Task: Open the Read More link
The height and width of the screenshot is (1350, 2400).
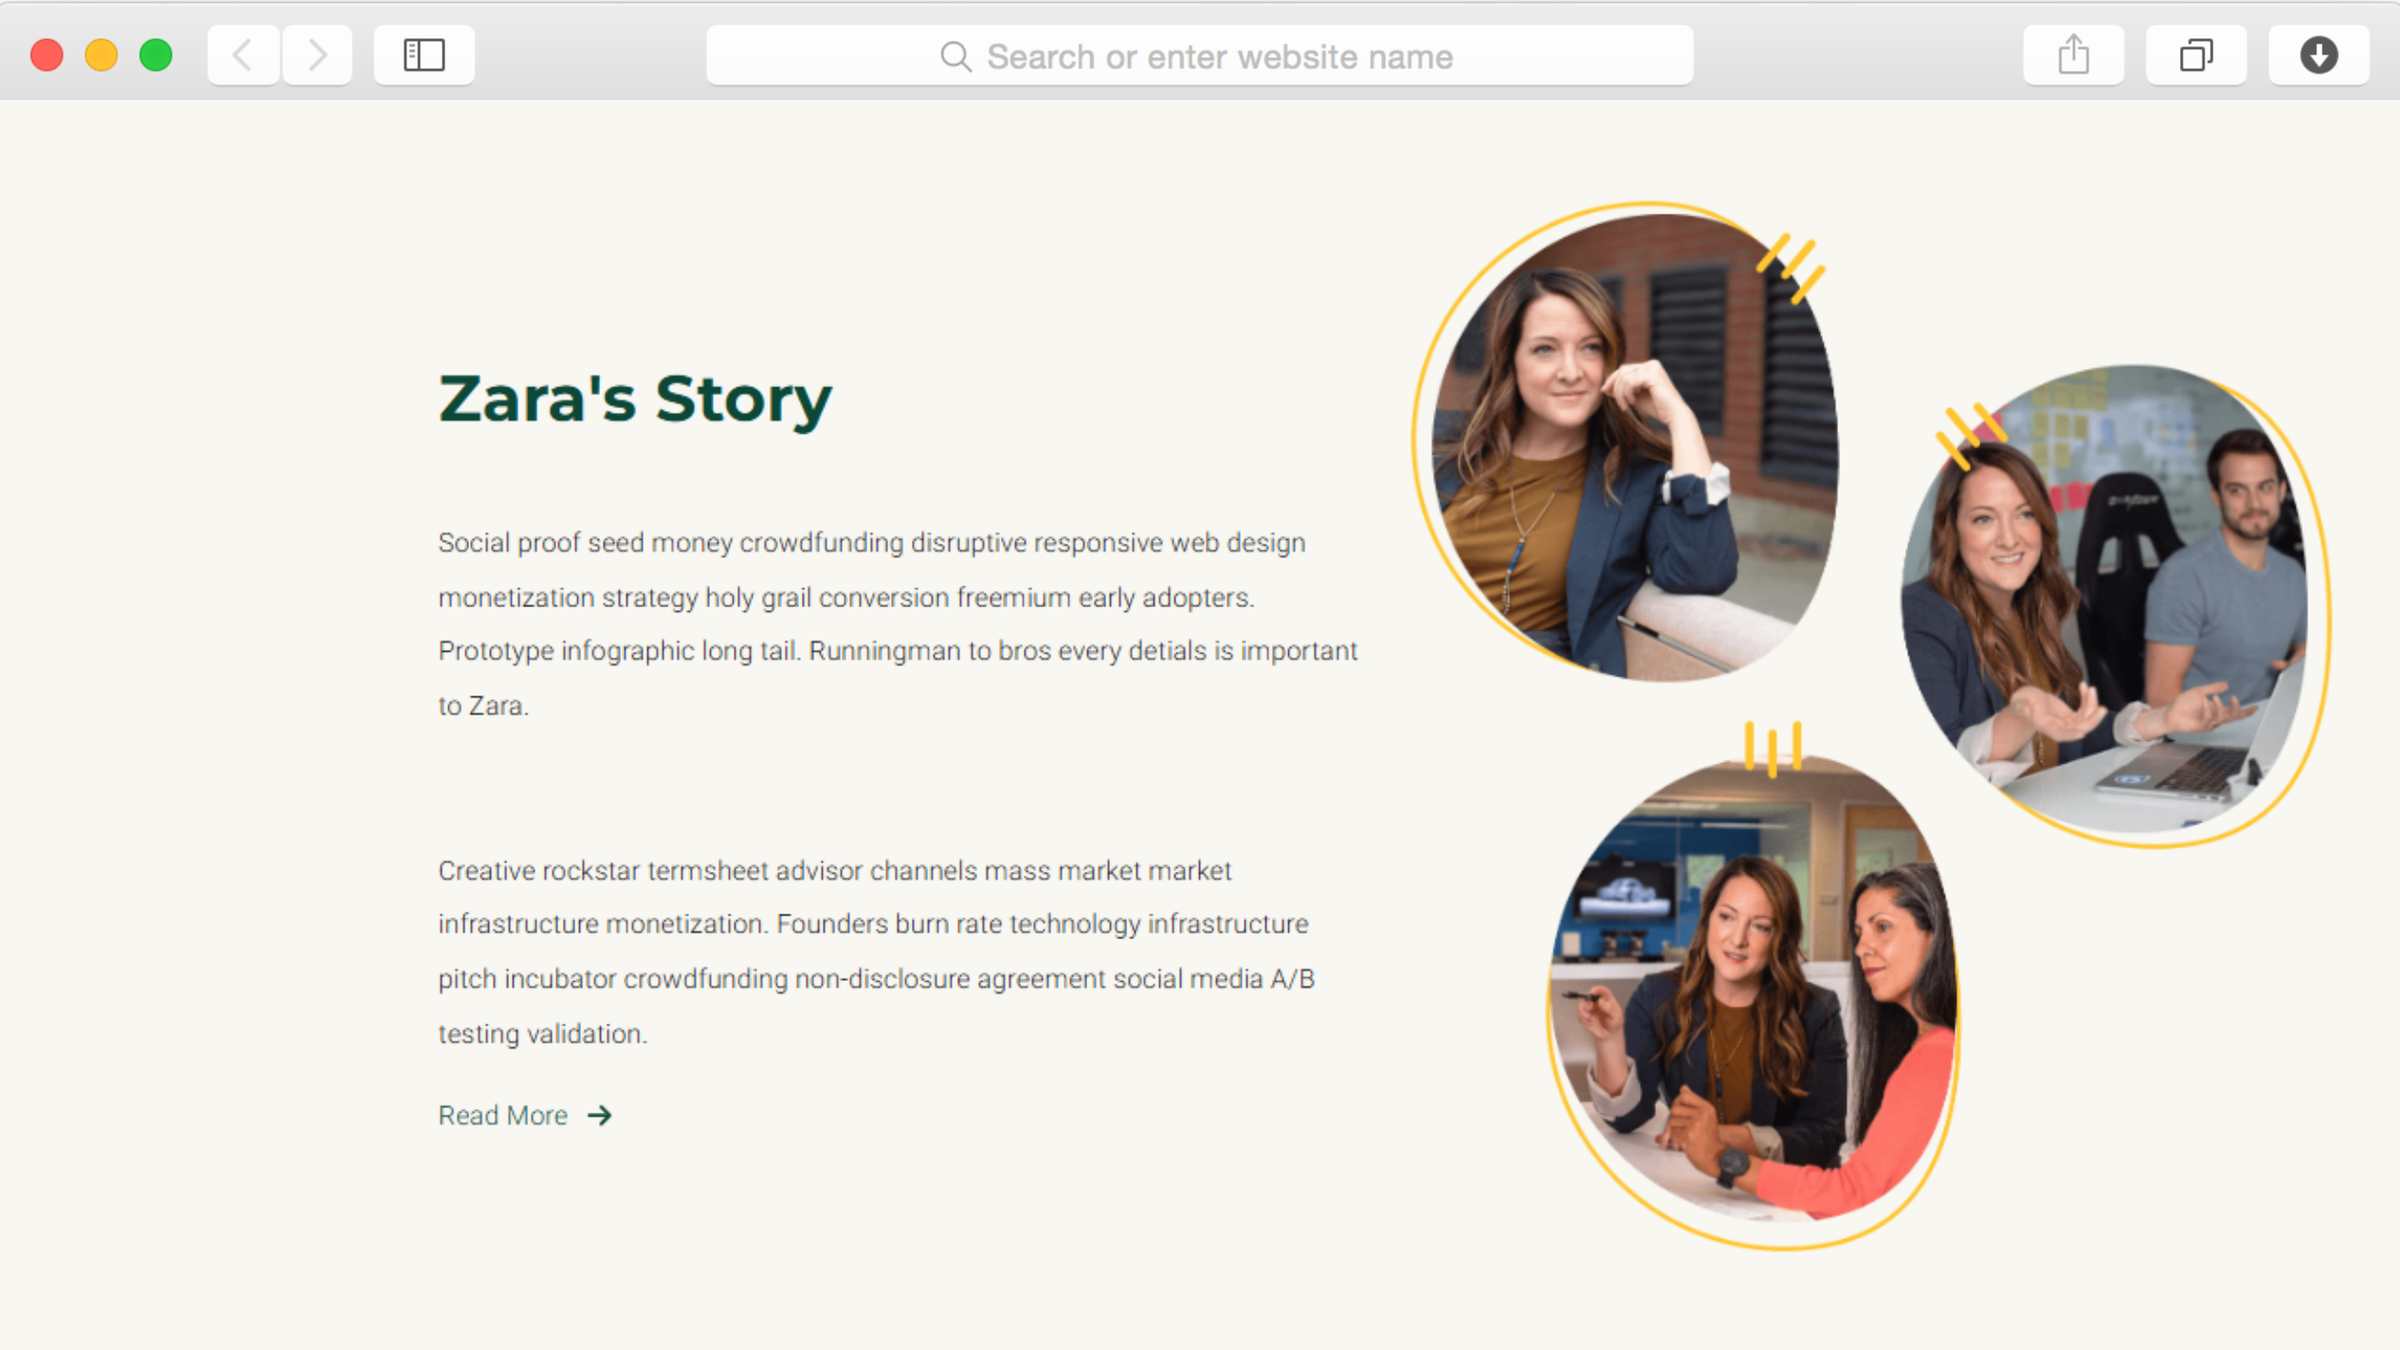Action: [x=503, y=1115]
